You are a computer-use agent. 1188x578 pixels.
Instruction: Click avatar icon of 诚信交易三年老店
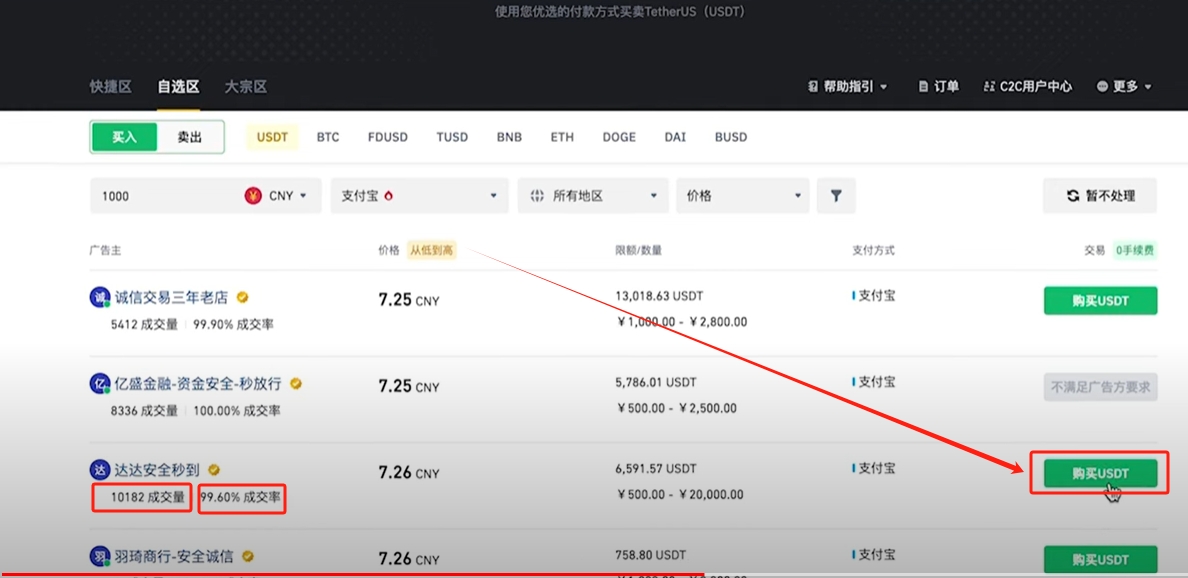[100, 297]
